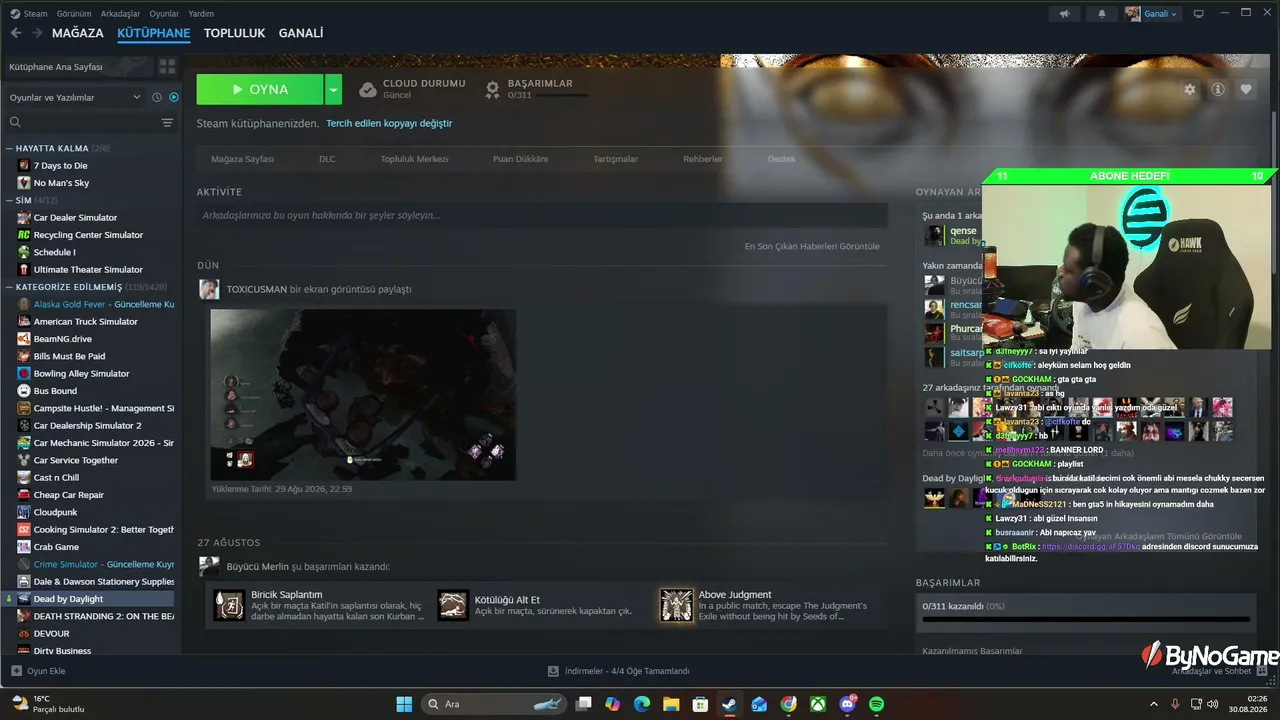Open Spotify from the taskbar
The height and width of the screenshot is (720, 1280).
(x=877, y=704)
